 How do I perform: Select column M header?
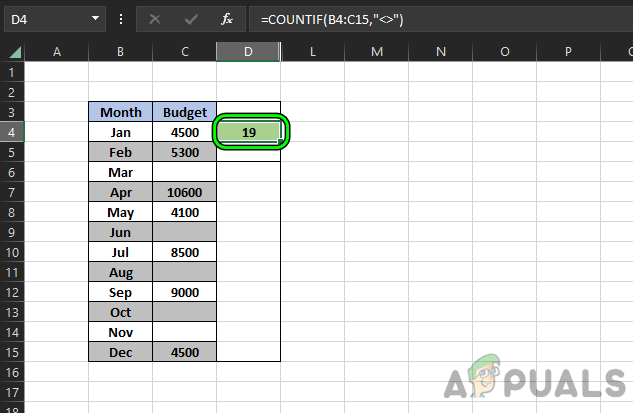[377, 52]
